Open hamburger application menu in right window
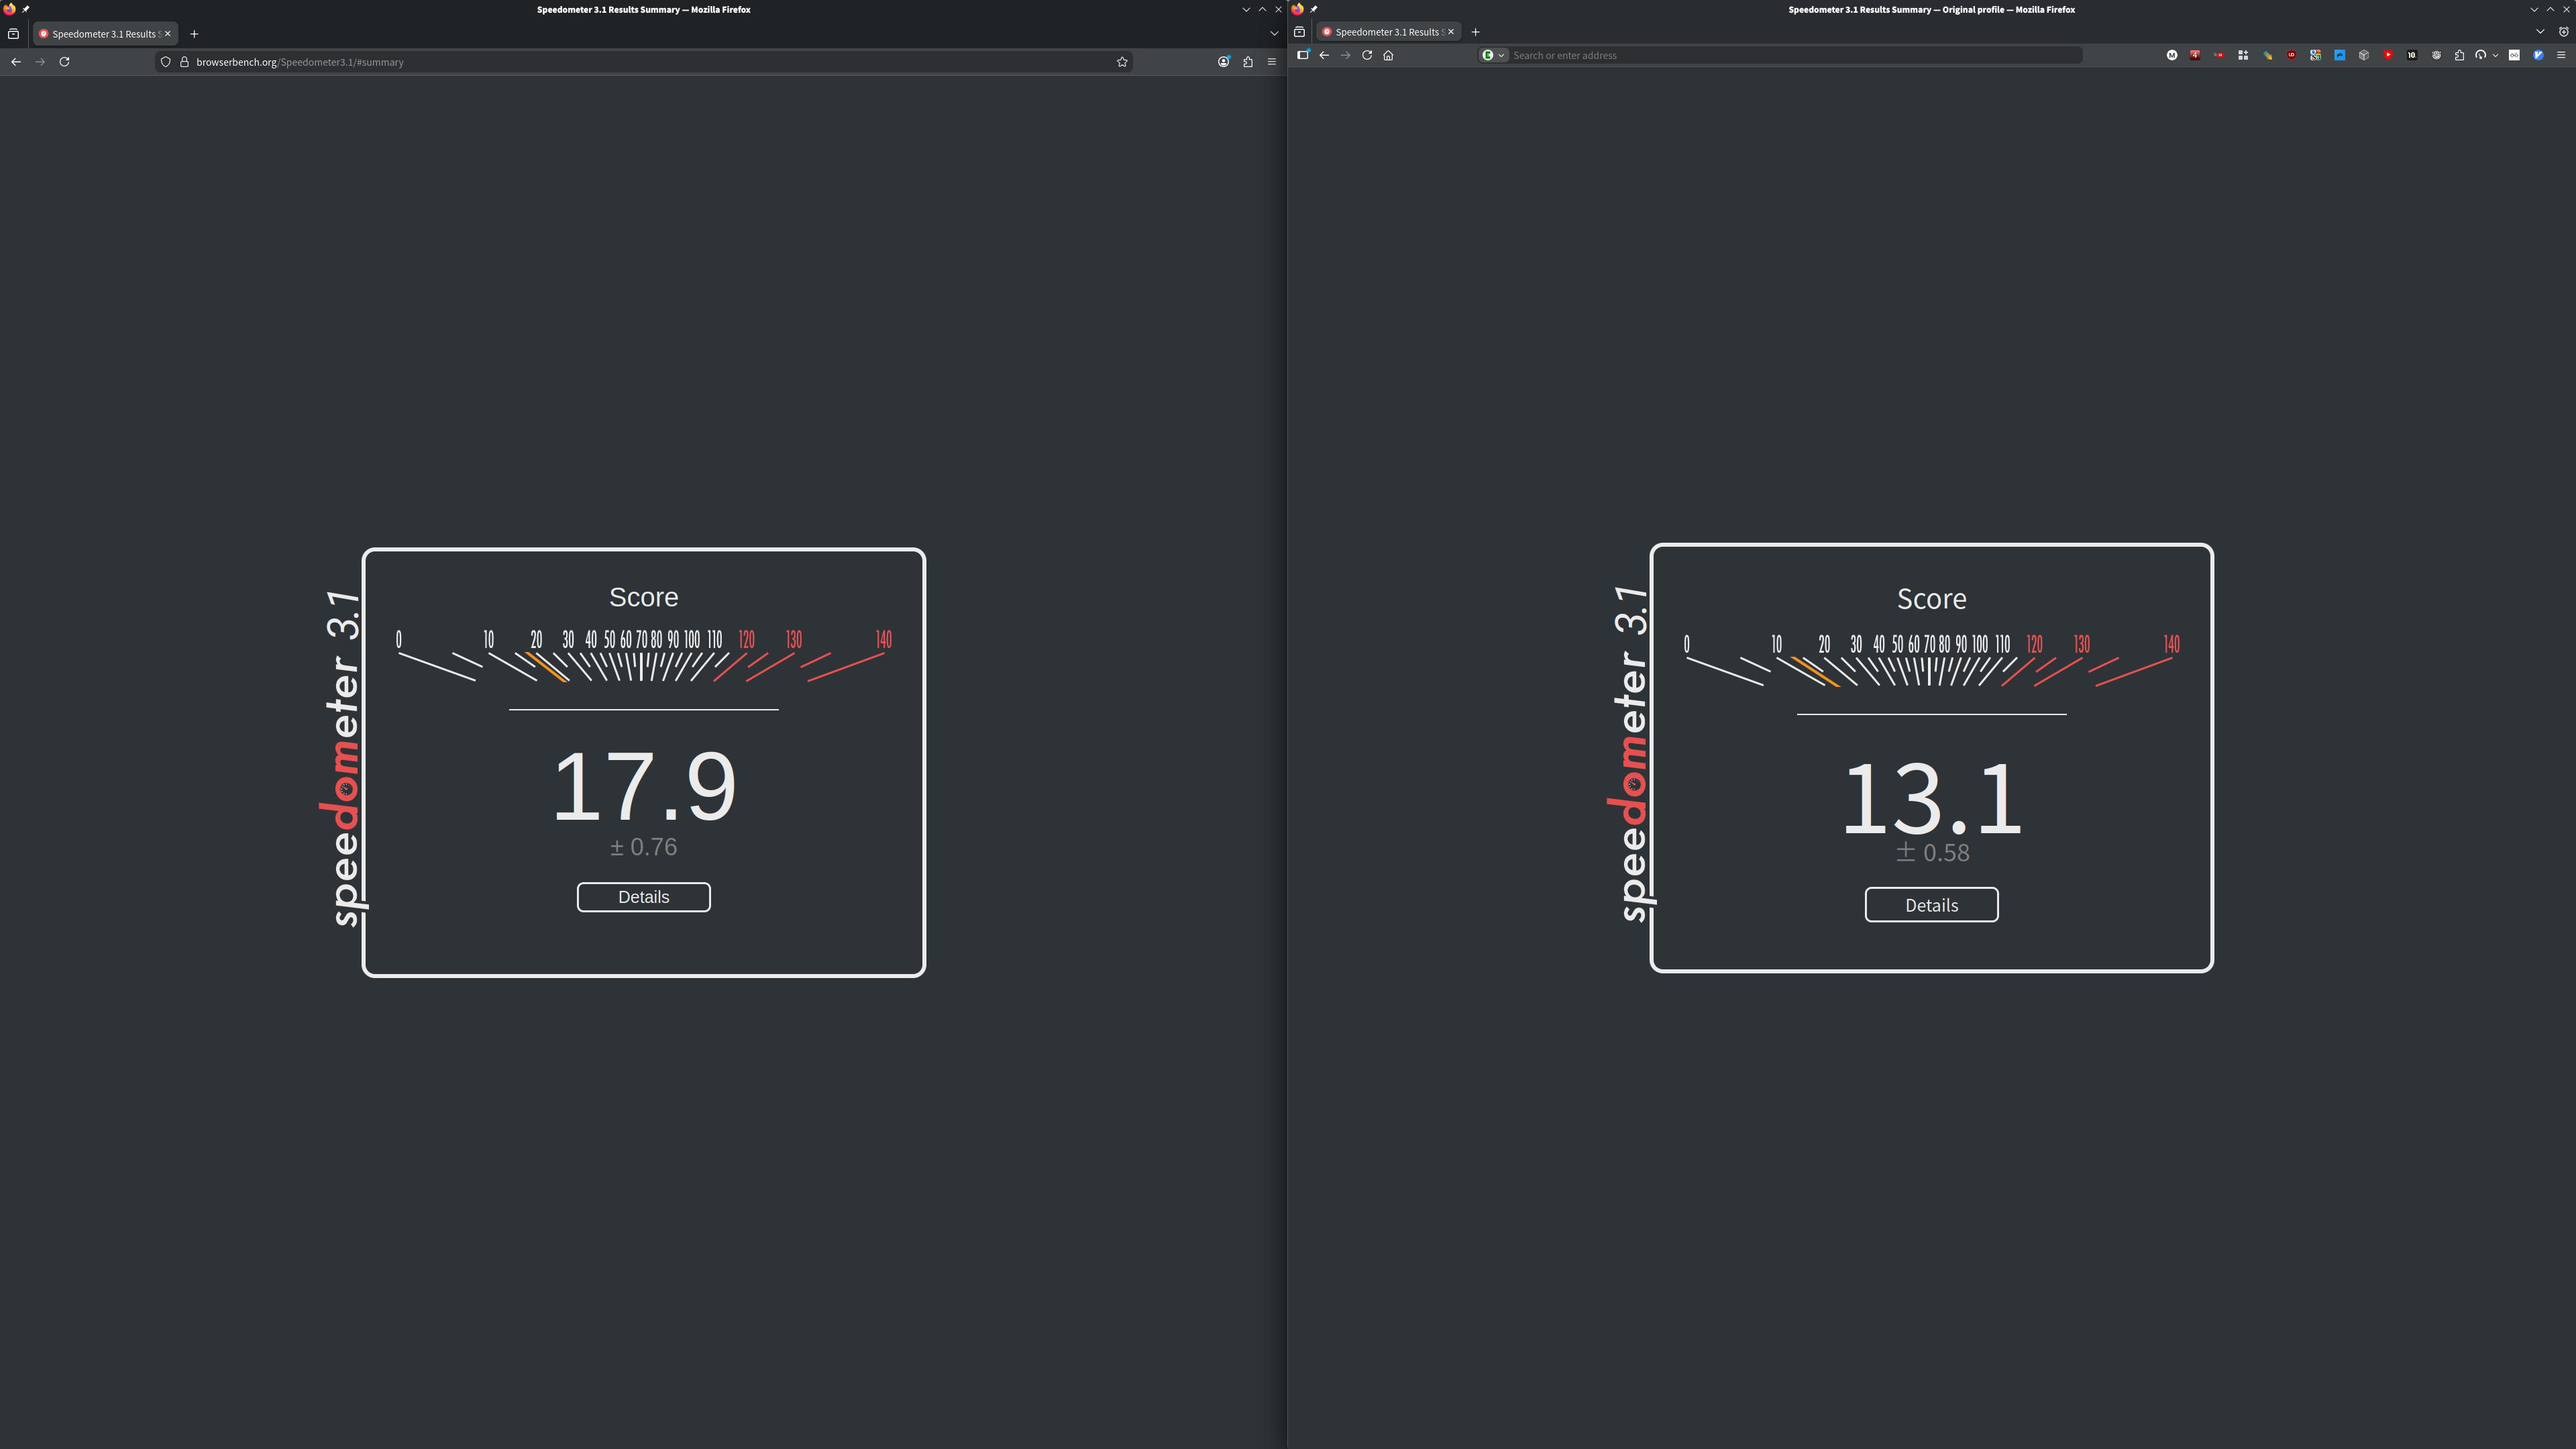The image size is (2576, 1449). pyautogui.click(x=2561, y=55)
